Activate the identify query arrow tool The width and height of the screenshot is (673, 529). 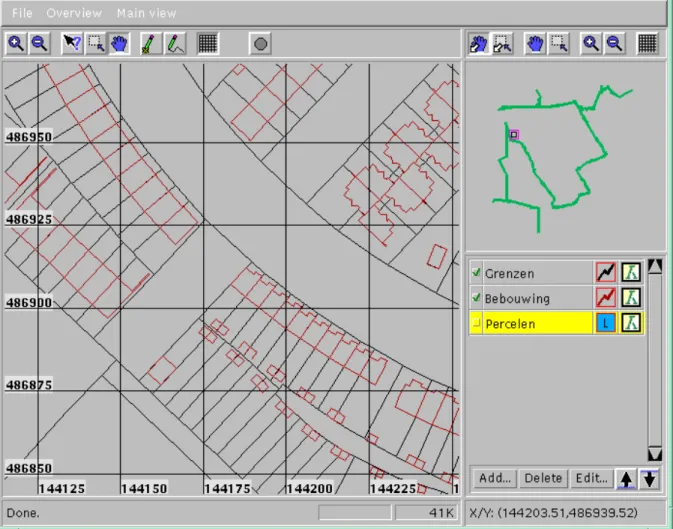tap(72, 43)
